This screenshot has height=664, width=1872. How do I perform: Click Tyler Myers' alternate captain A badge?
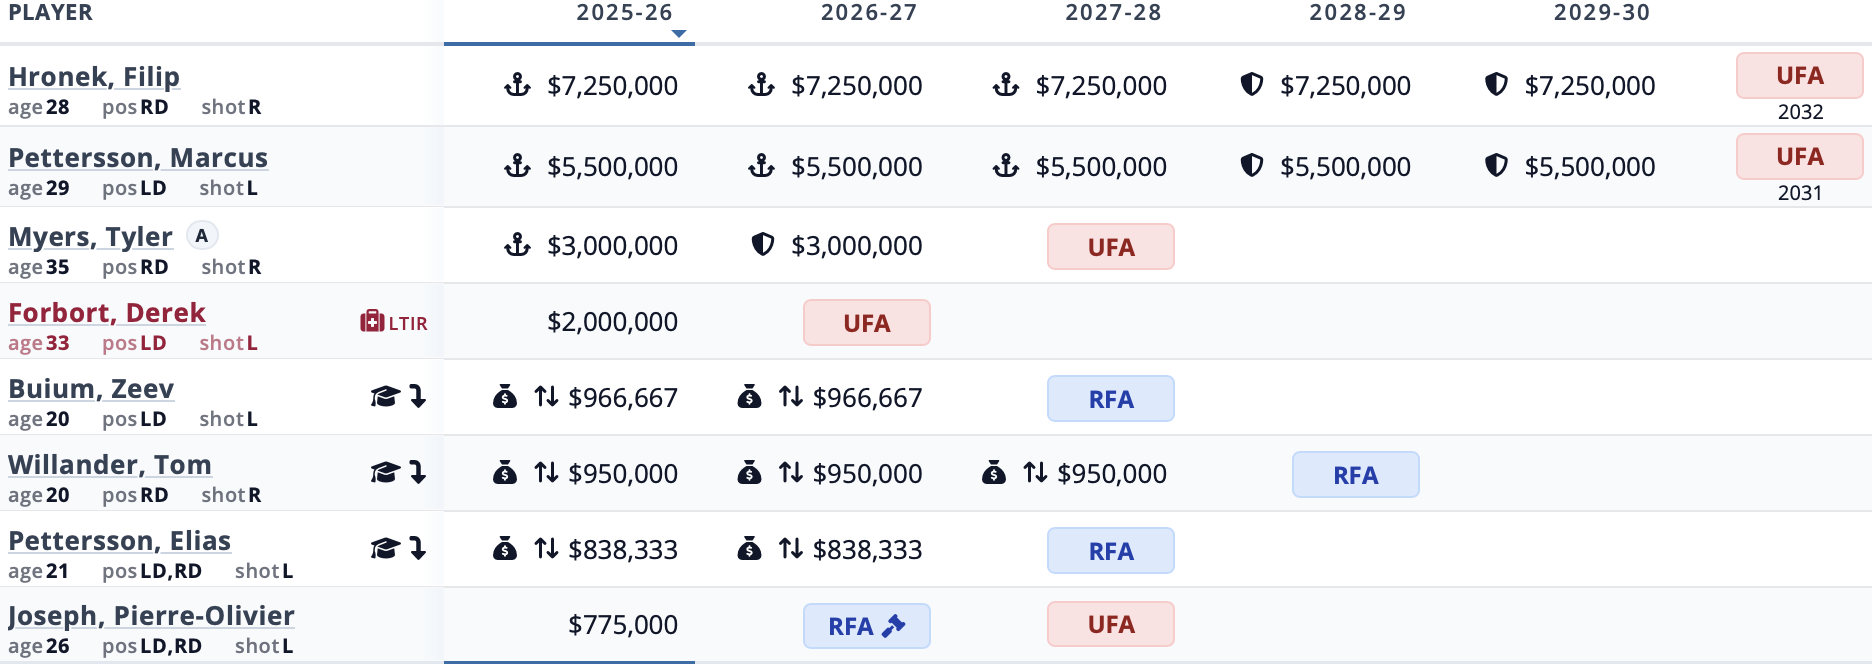[202, 236]
